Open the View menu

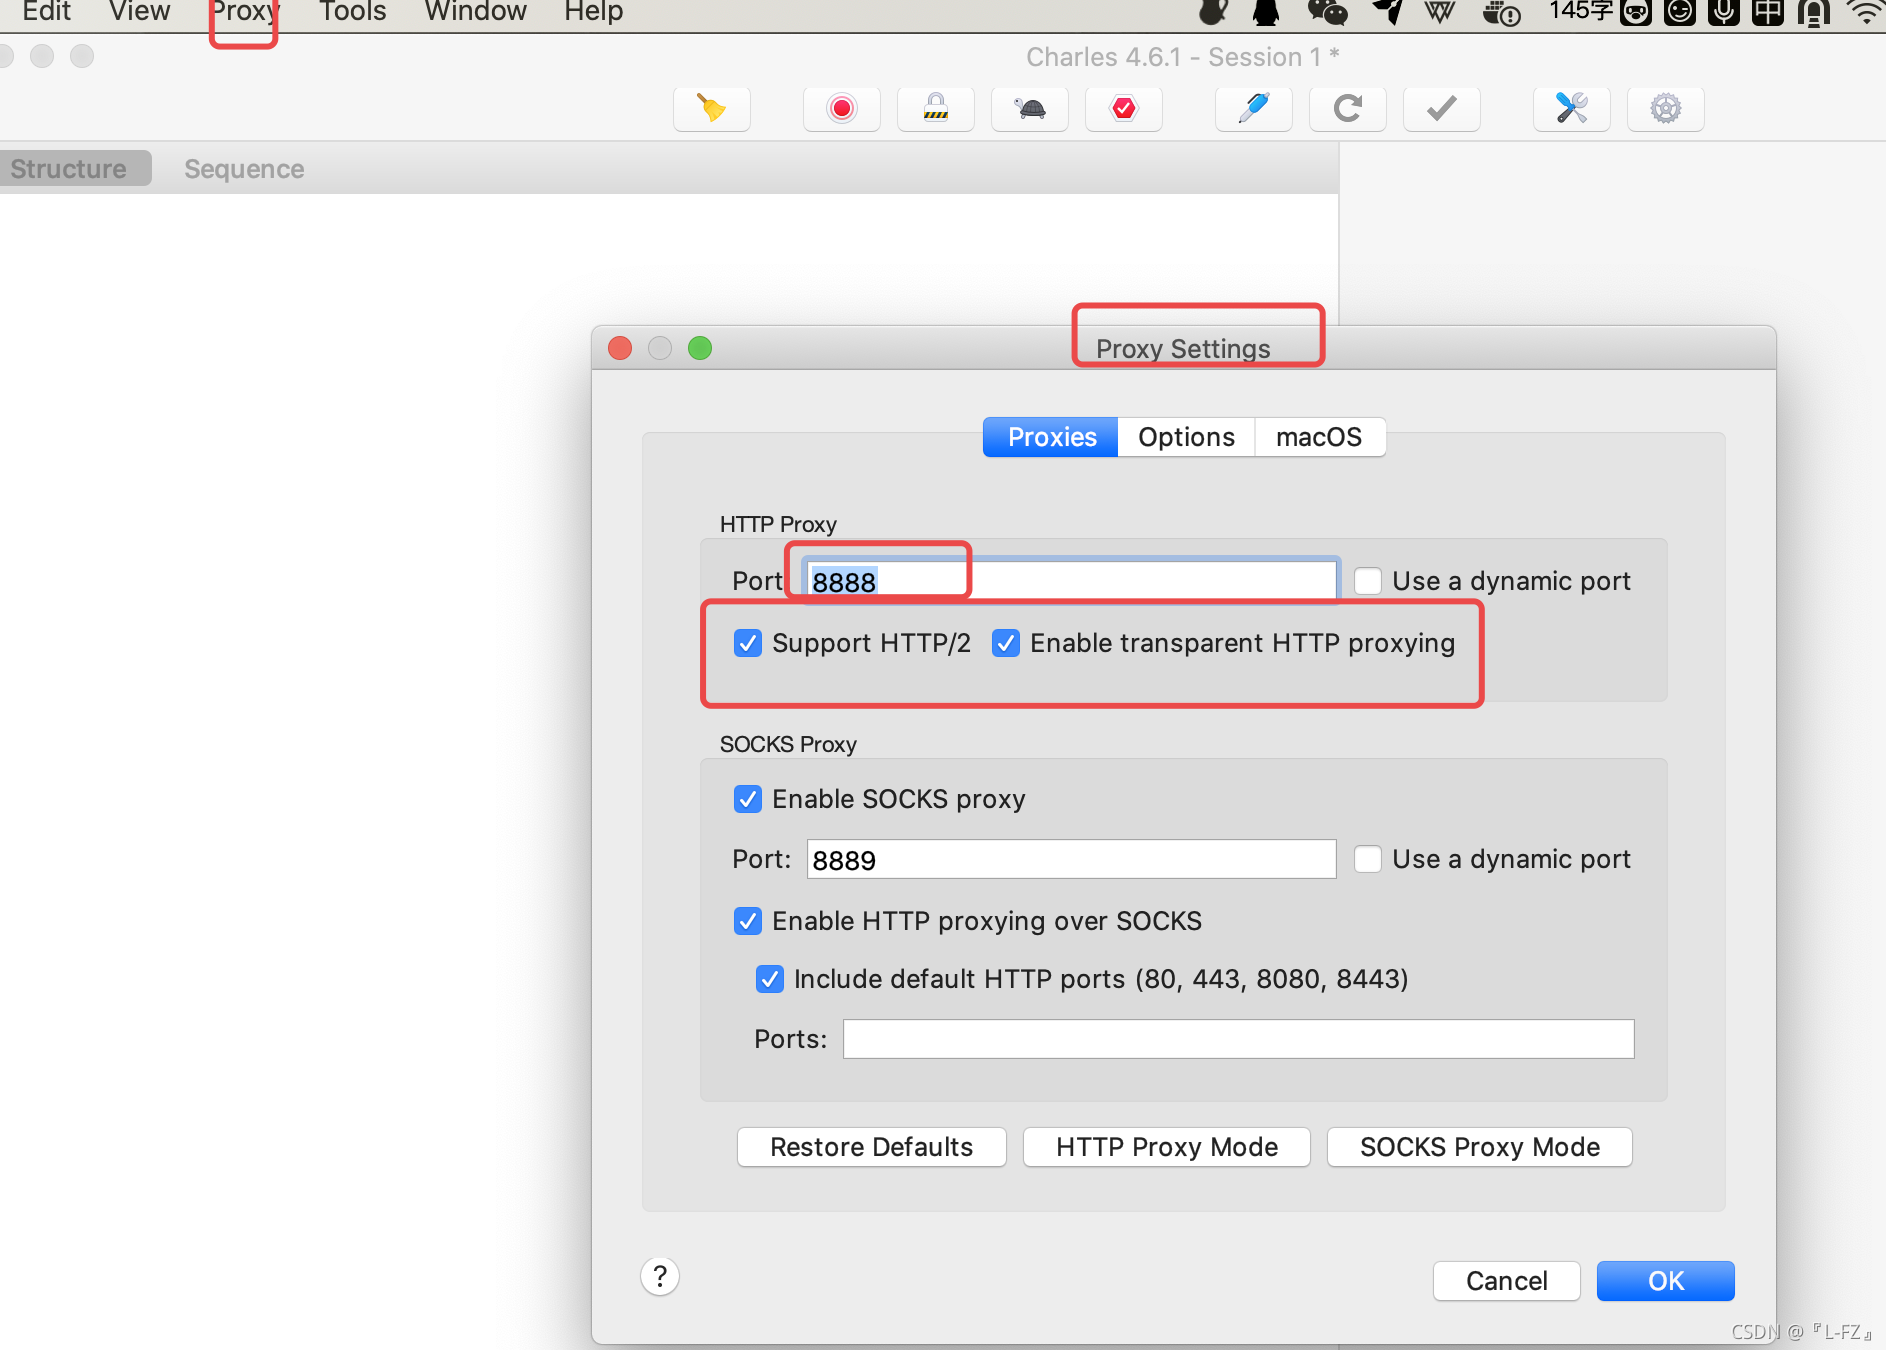(139, 12)
